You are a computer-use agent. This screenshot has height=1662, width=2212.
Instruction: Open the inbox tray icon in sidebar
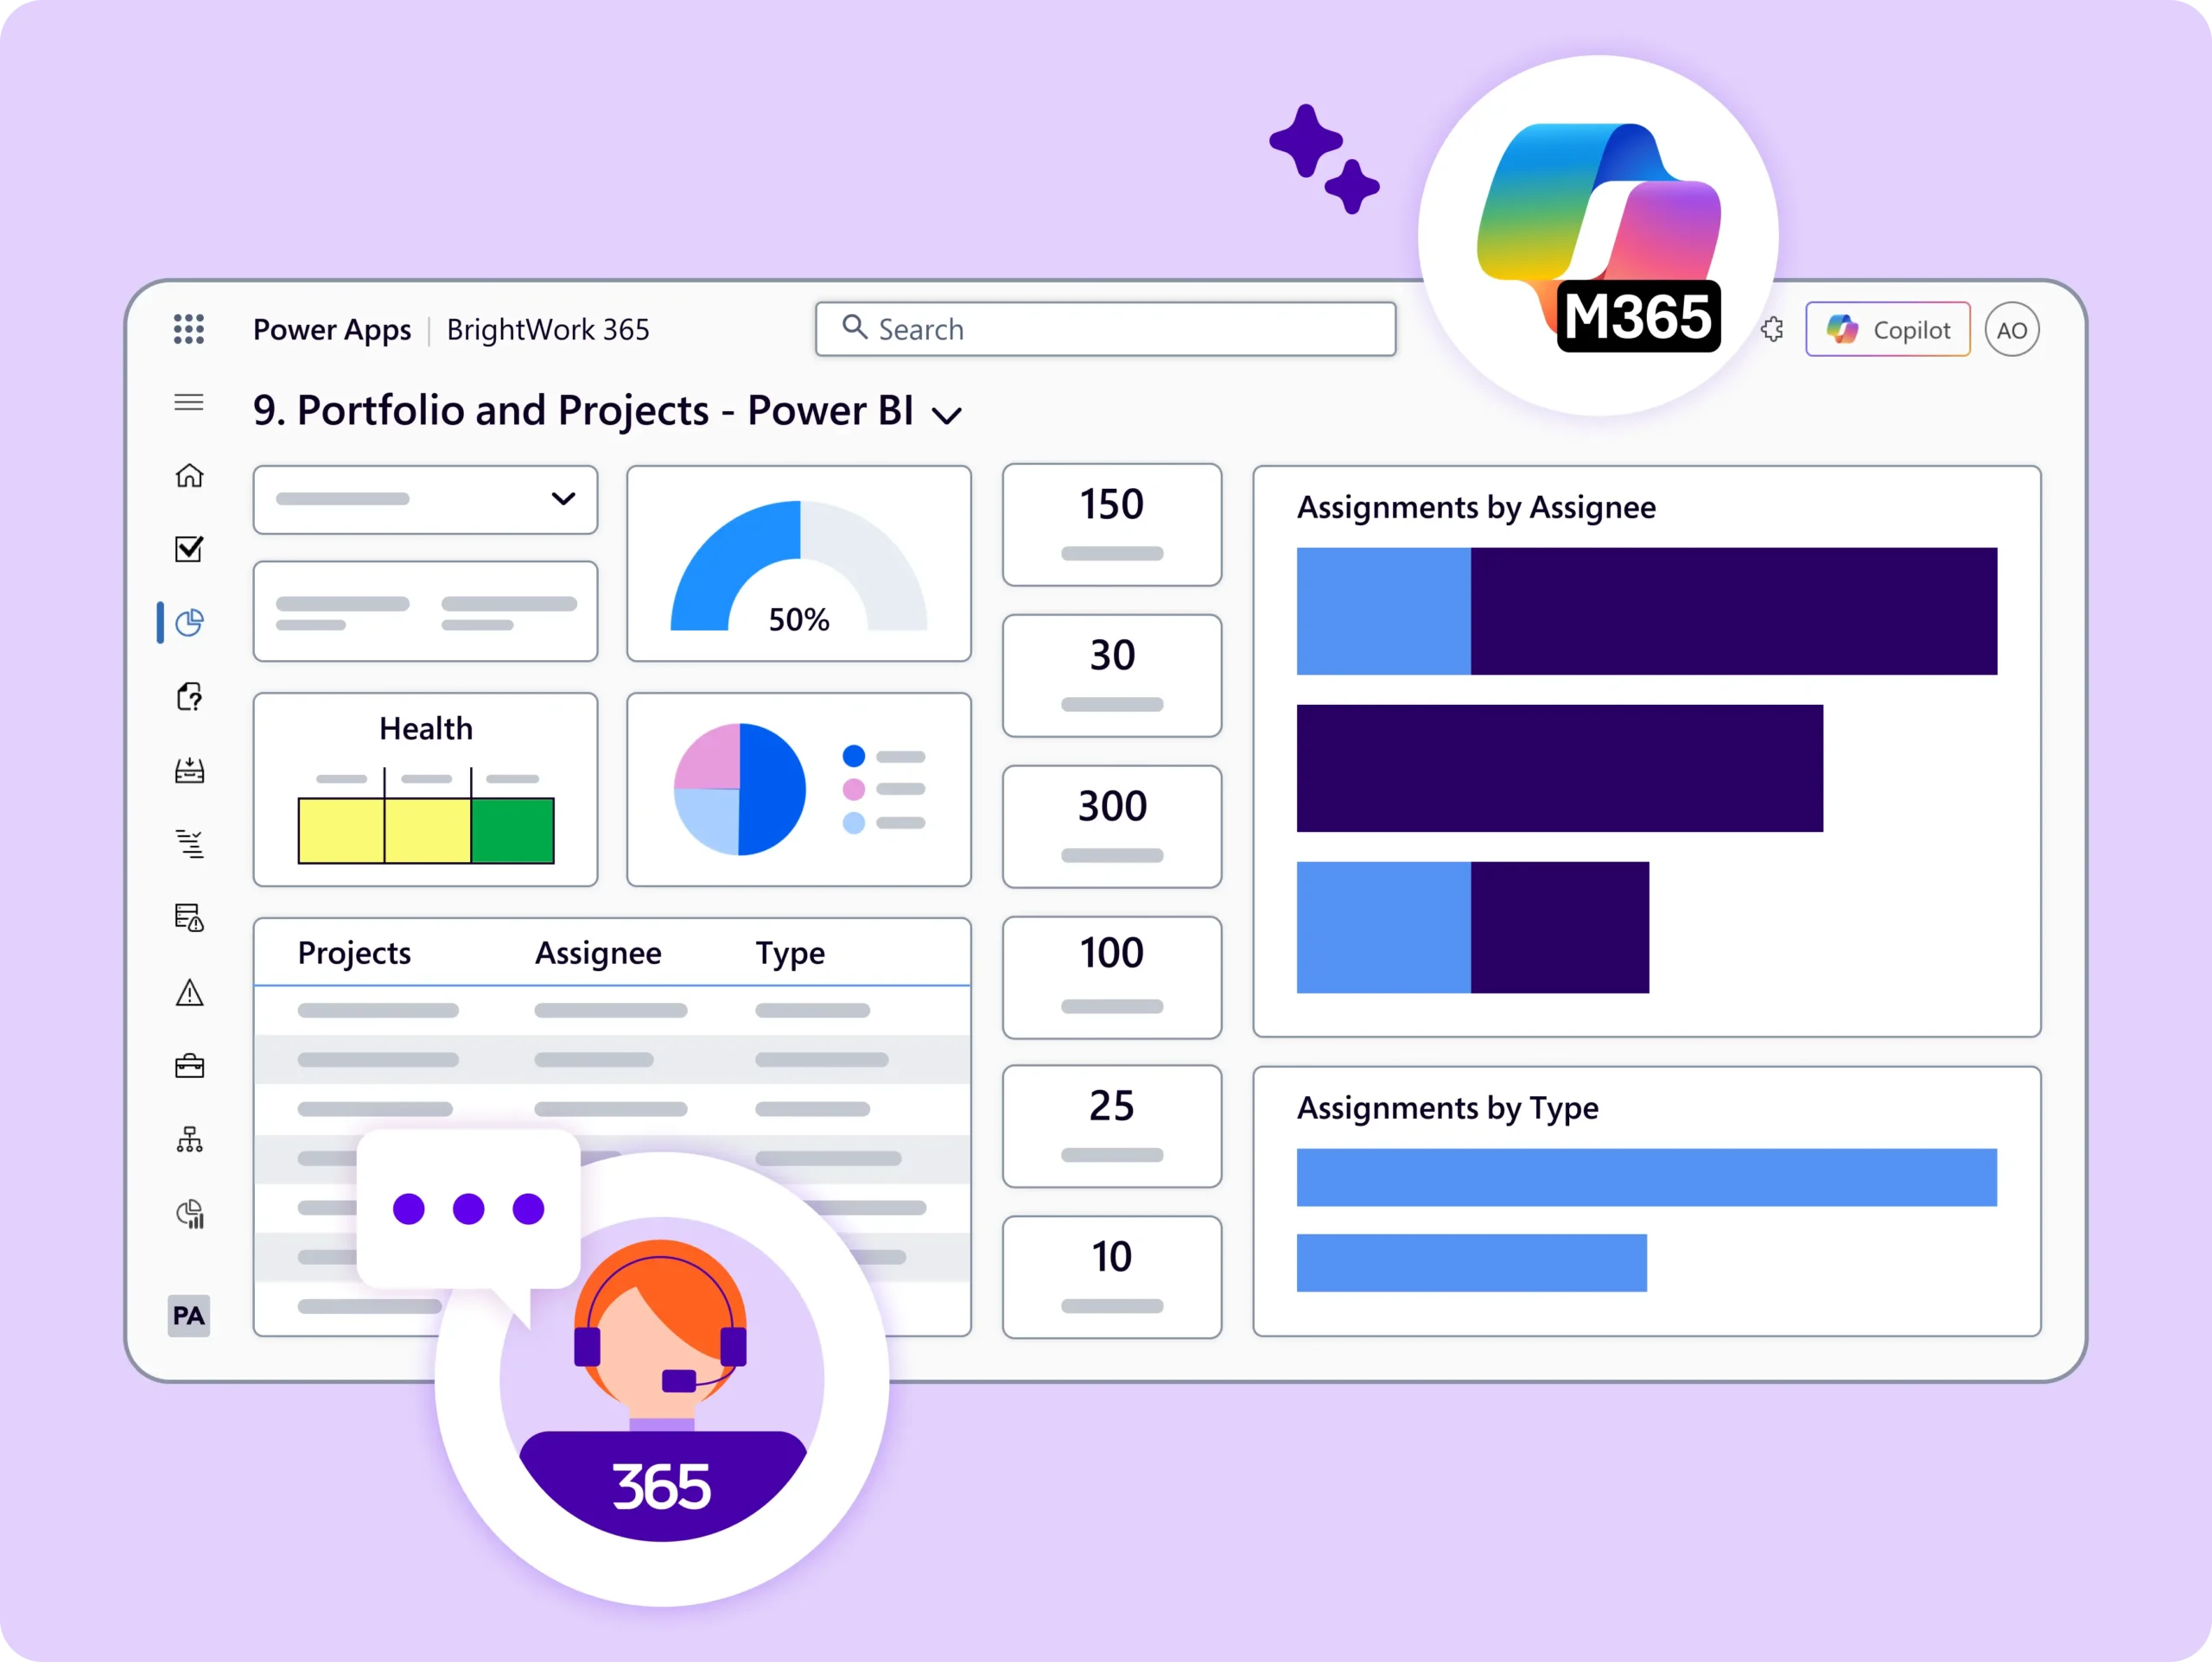tap(189, 770)
